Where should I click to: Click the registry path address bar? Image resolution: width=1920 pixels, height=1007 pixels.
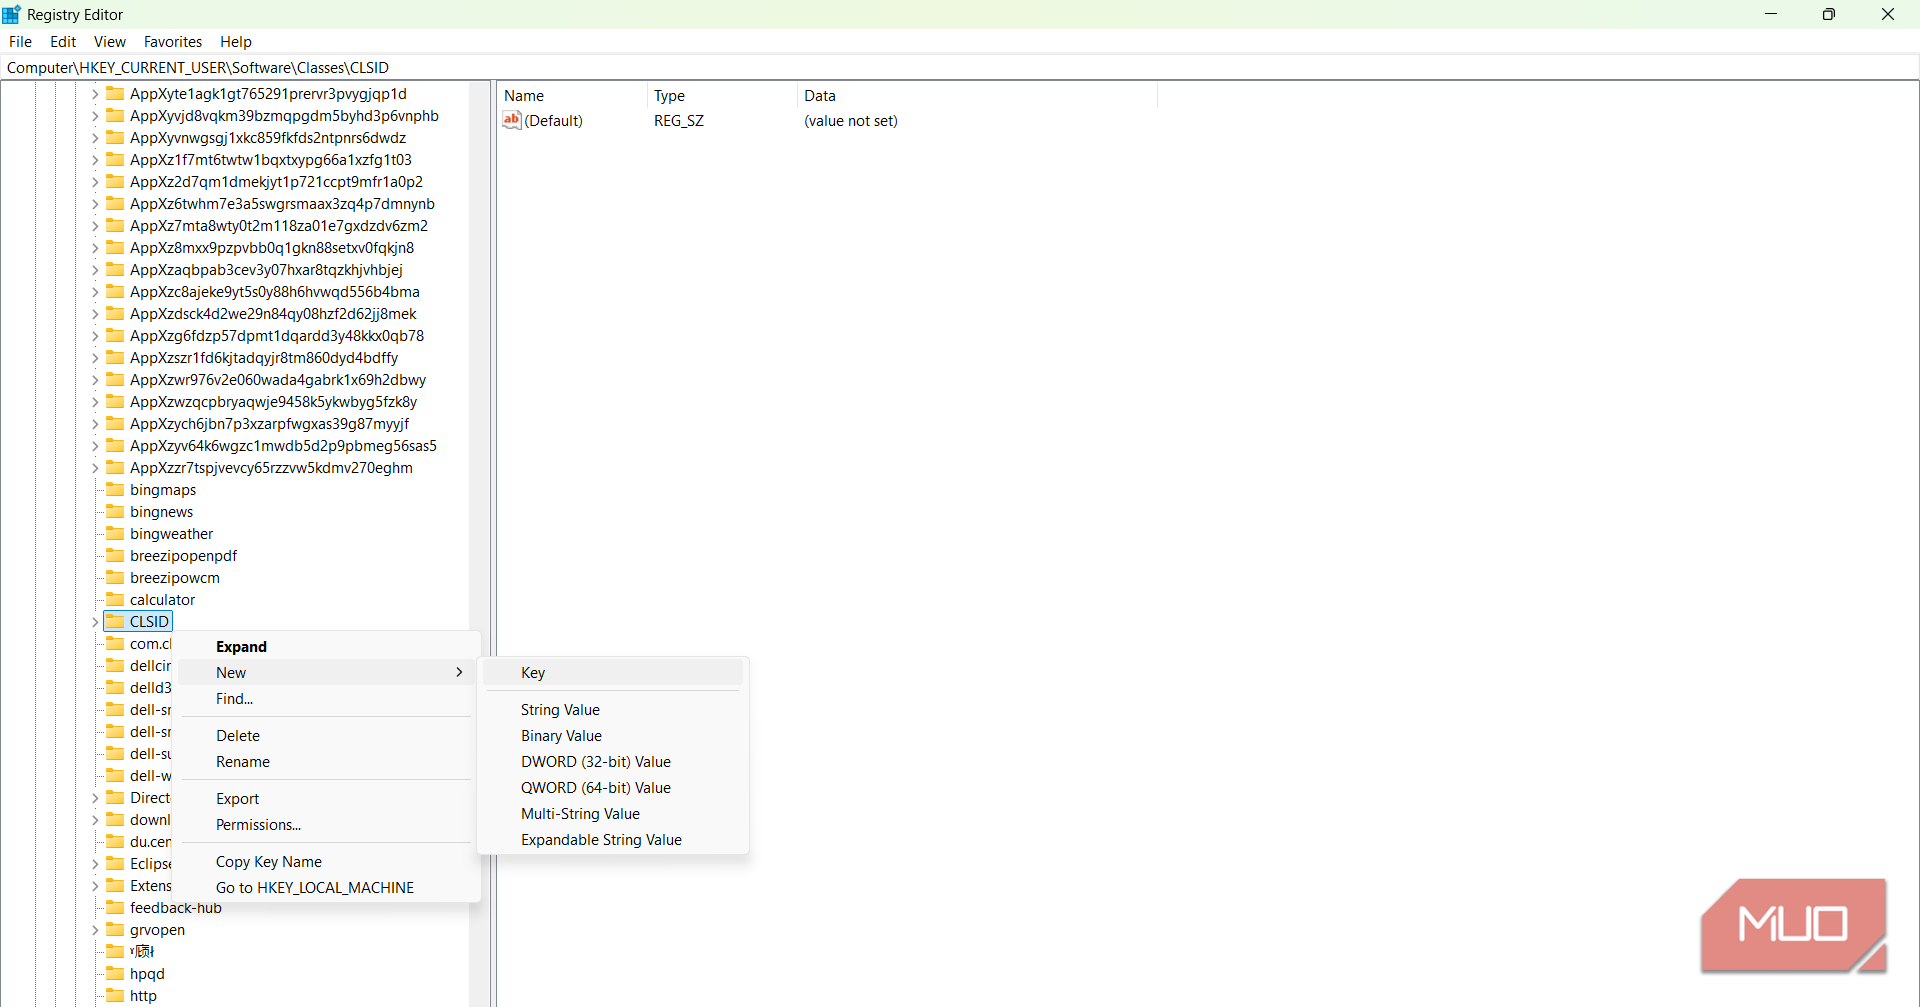pos(960,68)
